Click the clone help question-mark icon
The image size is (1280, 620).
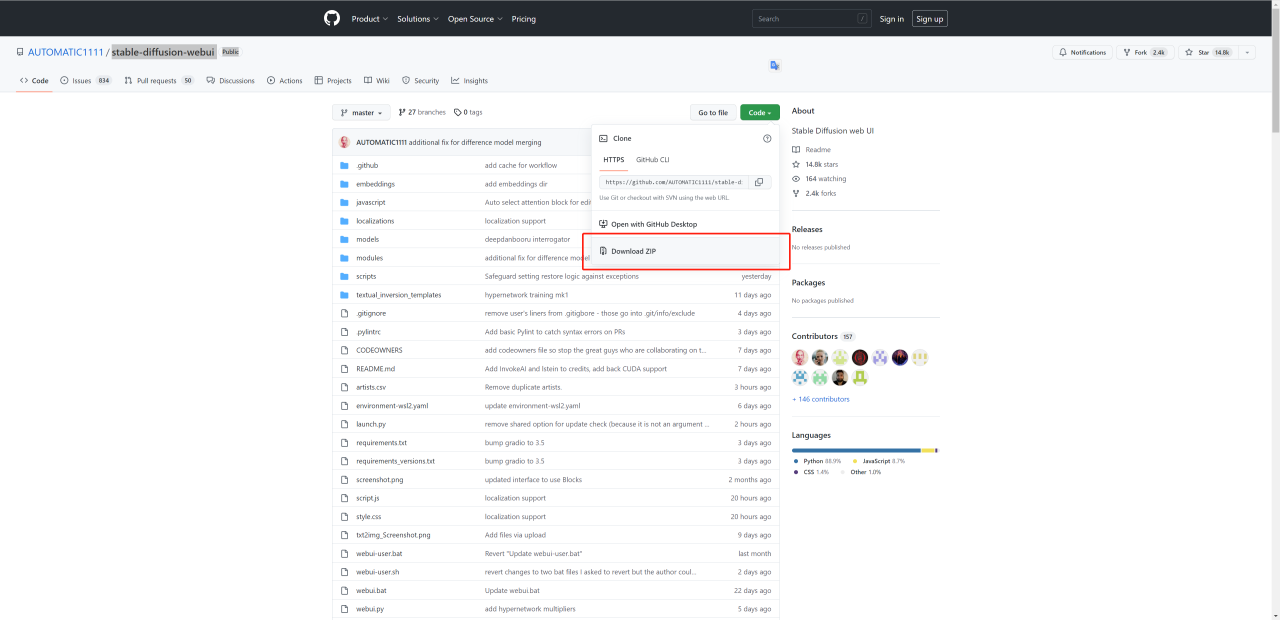click(x=767, y=139)
